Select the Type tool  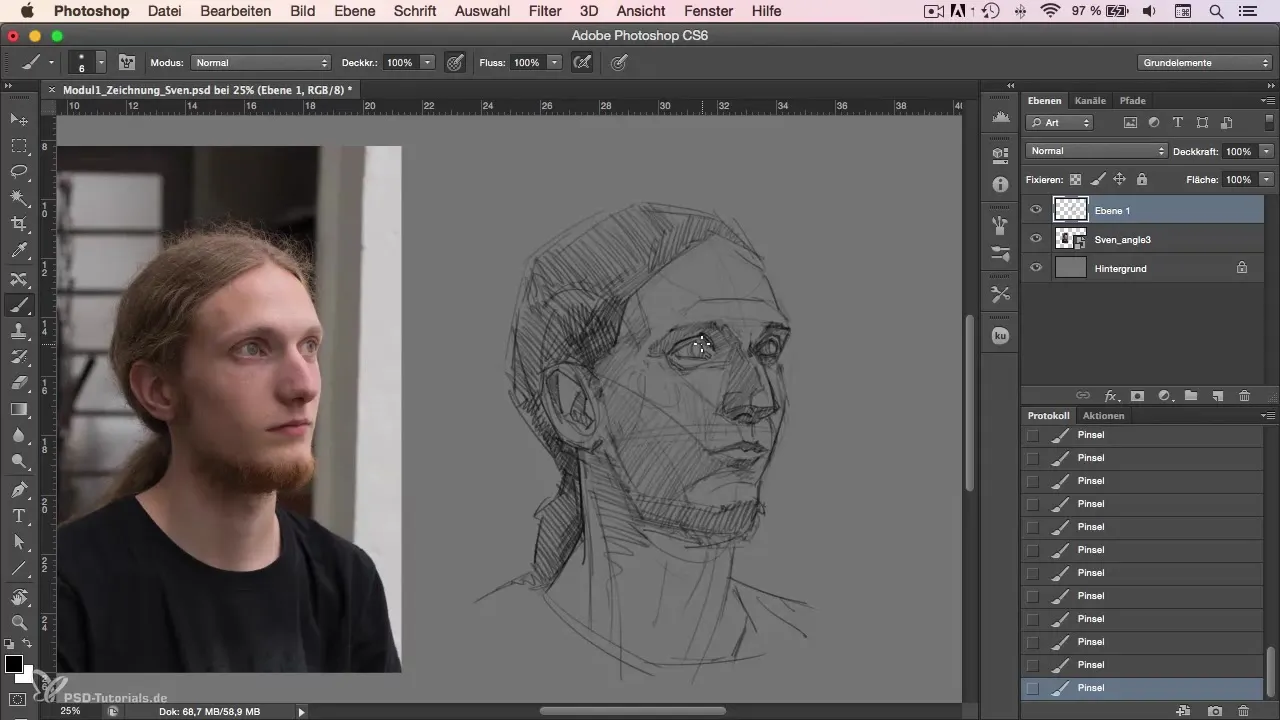19,516
